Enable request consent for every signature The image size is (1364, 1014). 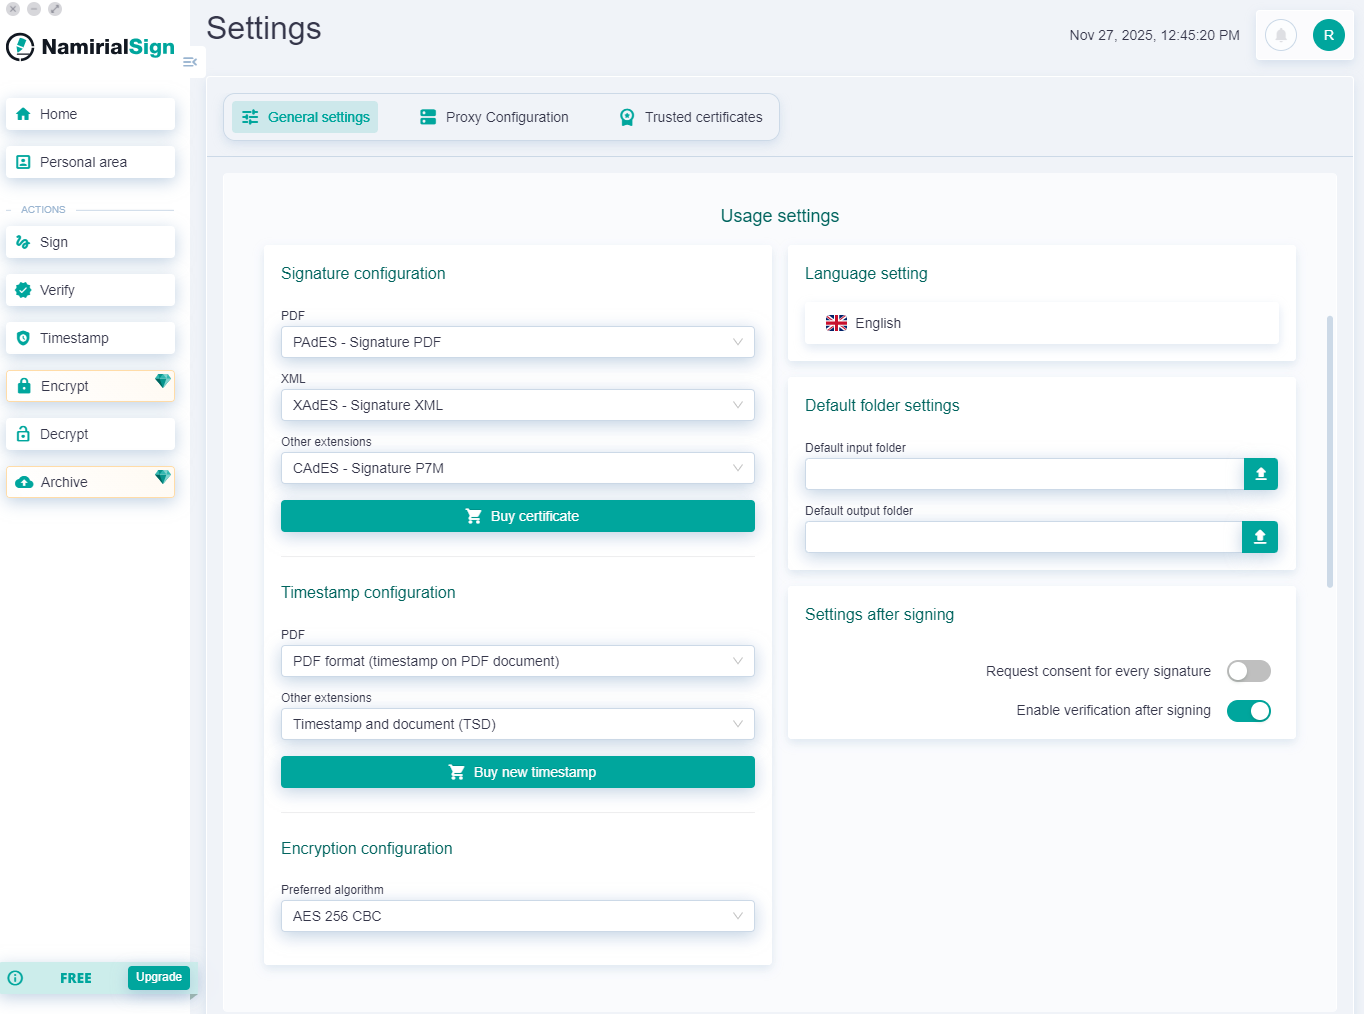tap(1248, 671)
